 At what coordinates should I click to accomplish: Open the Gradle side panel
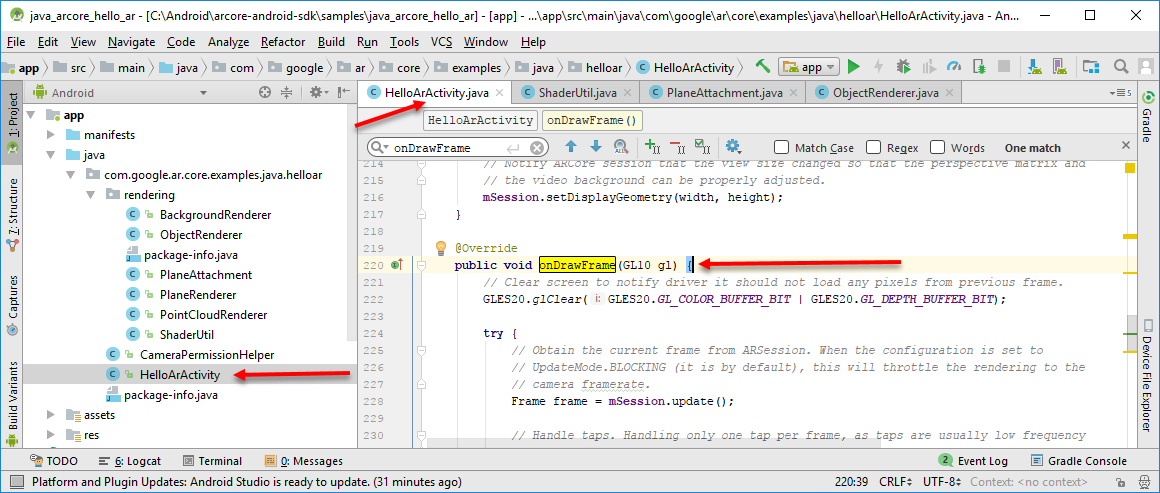pos(1148,117)
